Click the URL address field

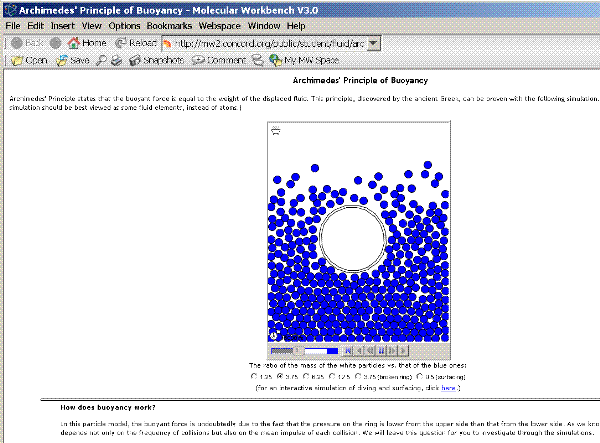click(270, 43)
